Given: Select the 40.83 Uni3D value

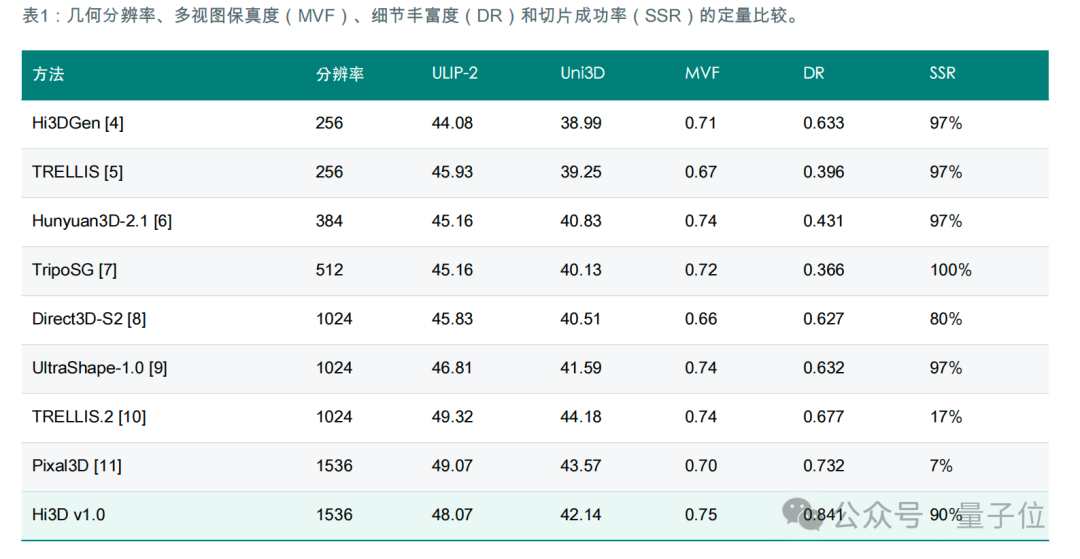Looking at the screenshot, I should [581, 221].
